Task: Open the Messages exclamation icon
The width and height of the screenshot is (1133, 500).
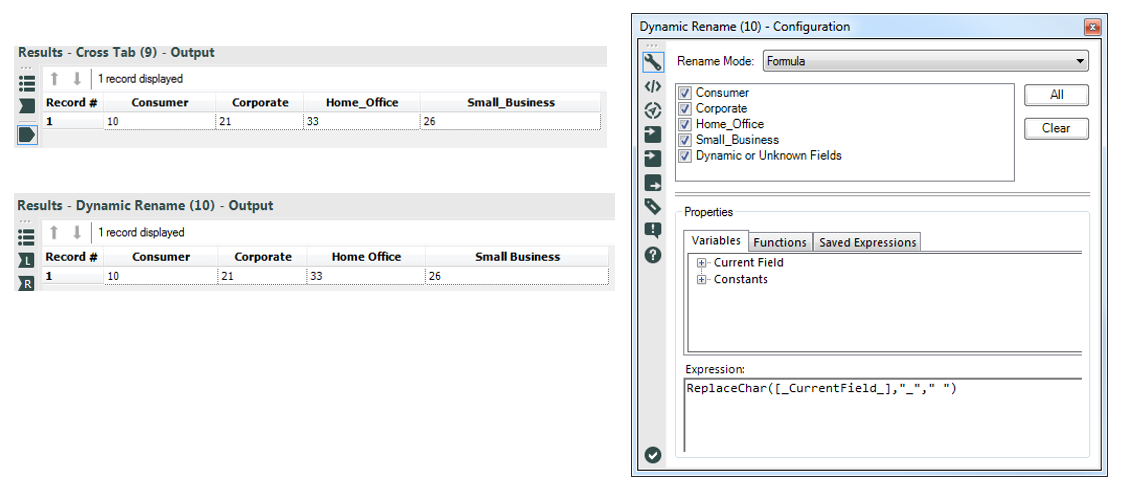Action: coord(653,230)
